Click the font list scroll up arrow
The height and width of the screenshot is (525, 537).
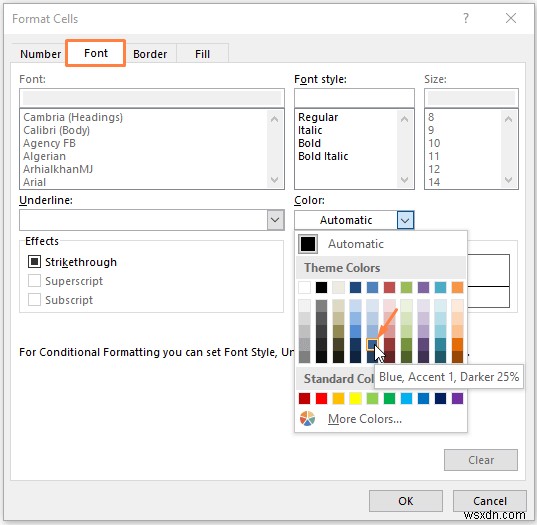[274, 119]
